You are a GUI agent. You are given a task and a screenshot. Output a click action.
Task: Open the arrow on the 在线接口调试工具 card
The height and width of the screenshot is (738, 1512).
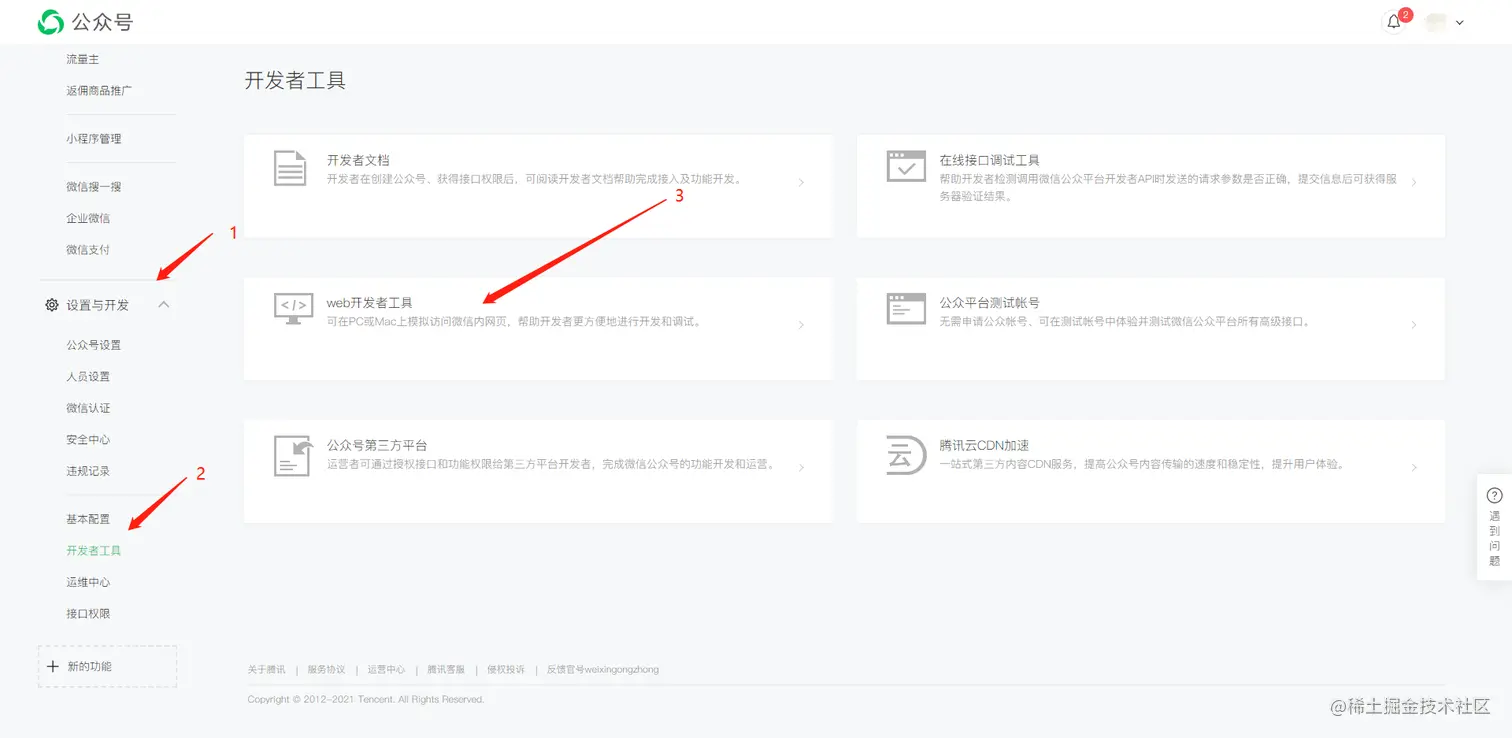(x=1413, y=183)
